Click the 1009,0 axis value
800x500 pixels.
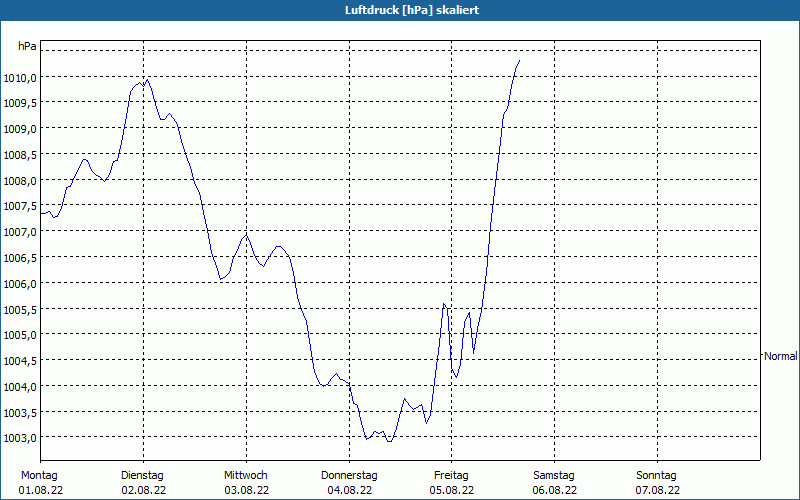(20, 130)
